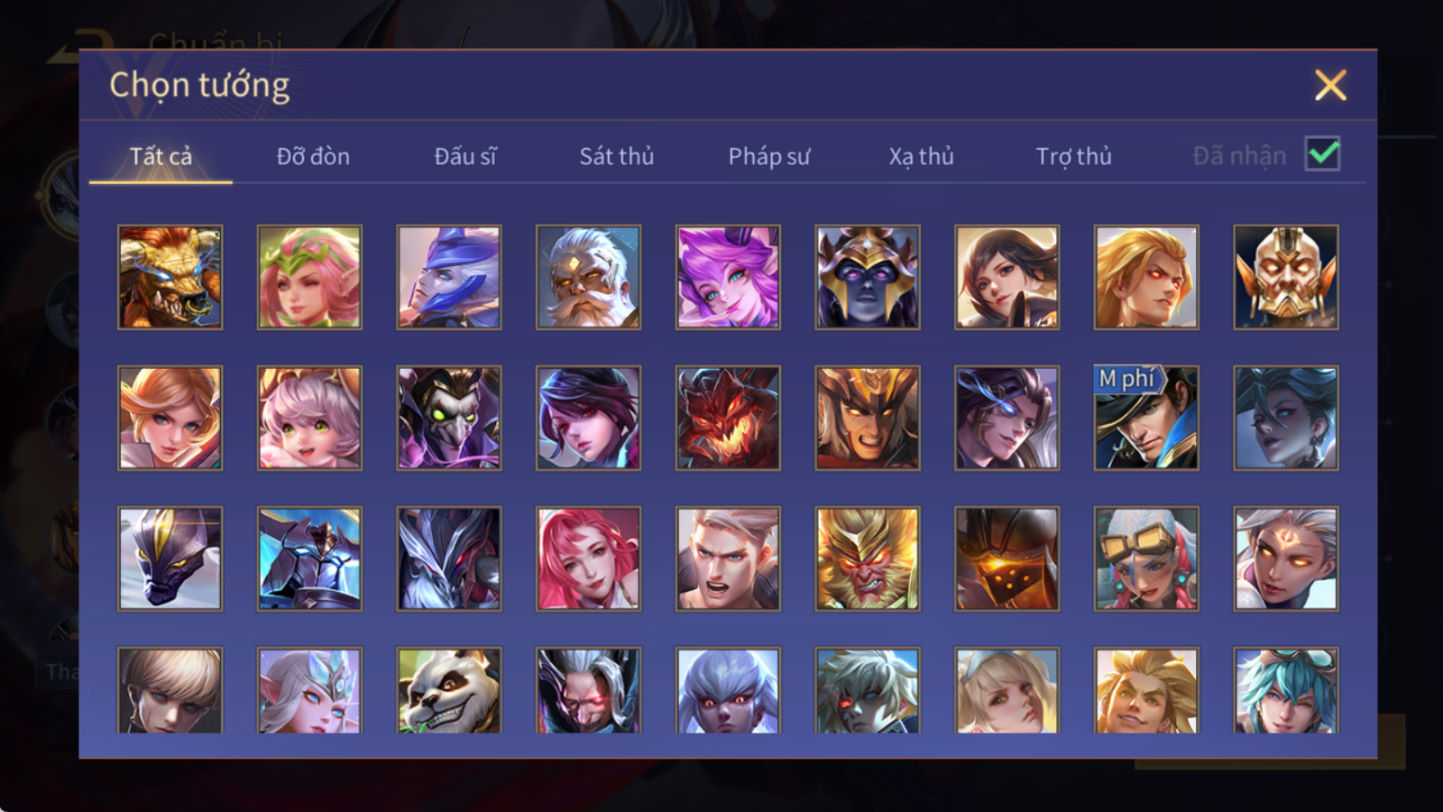
Task: Show the Pháp sư hero list
Action: 769,156
